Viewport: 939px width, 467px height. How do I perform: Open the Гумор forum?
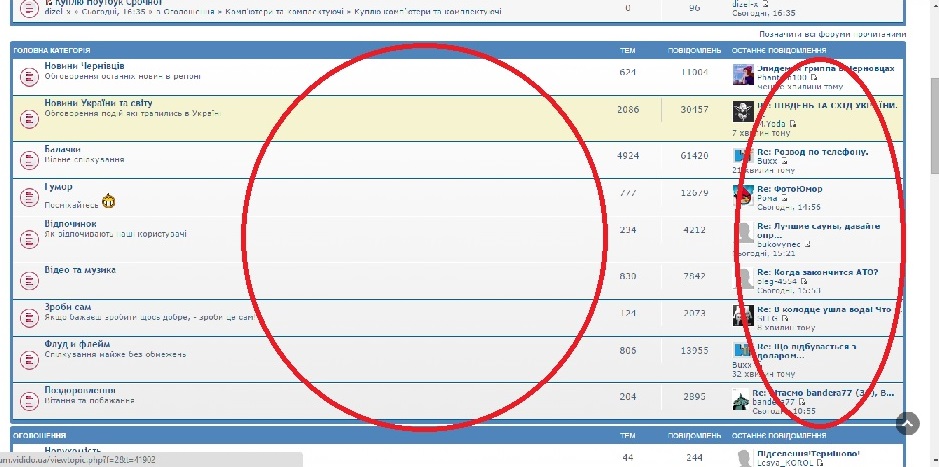[x=58, y=187]
